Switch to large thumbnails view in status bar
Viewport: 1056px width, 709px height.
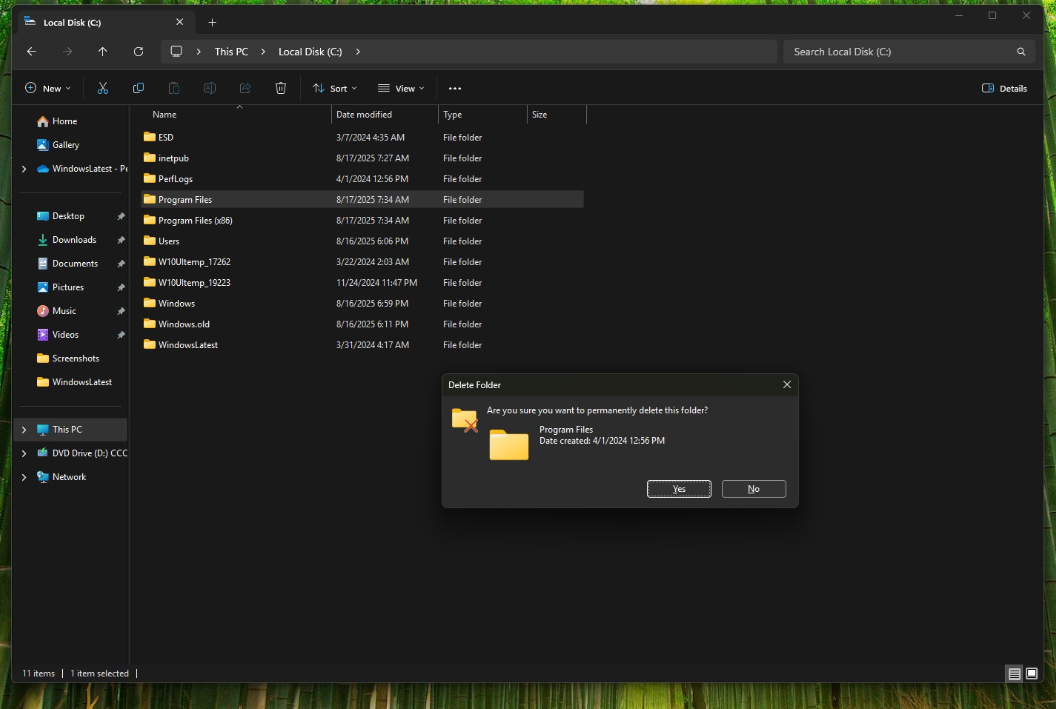click(x=1032, y=674)
